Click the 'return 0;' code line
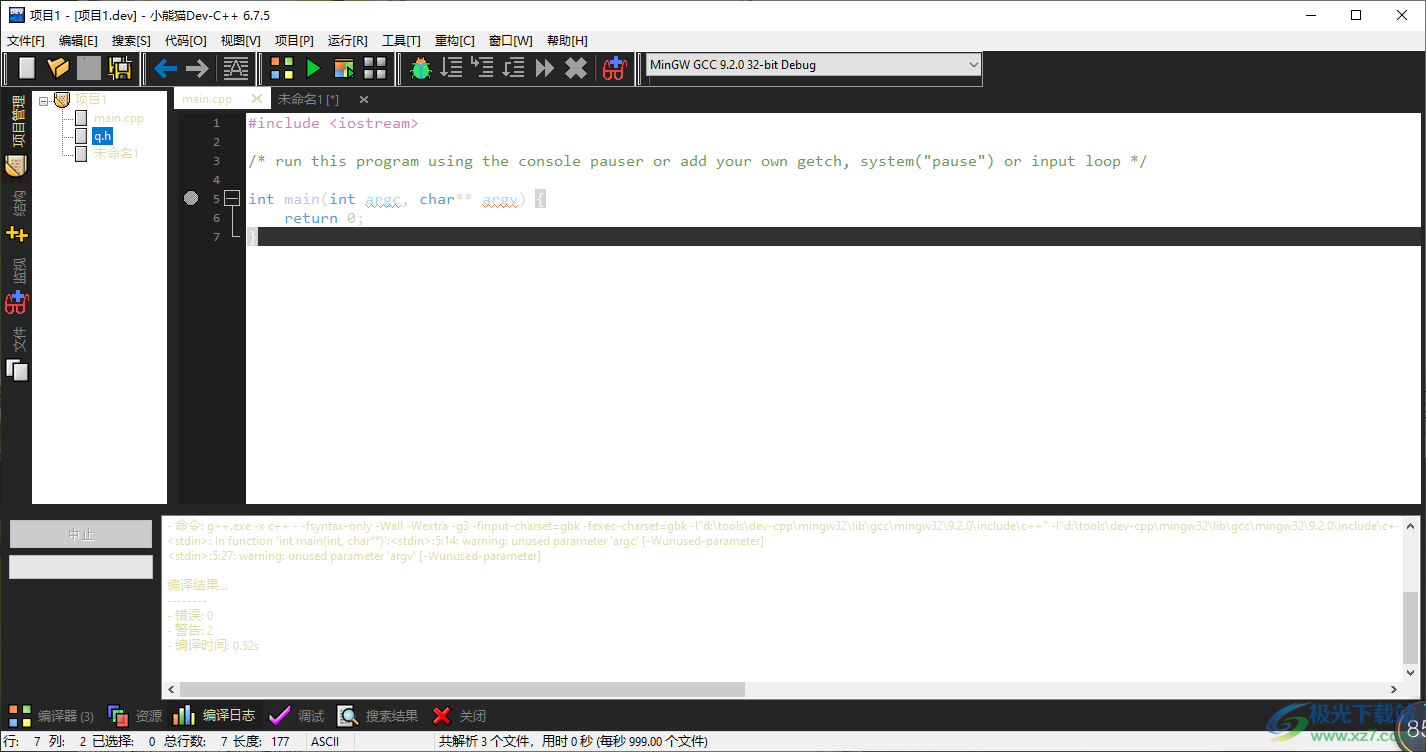Image resolution: width=1426 pixels, height=752 pixels. 324,218
